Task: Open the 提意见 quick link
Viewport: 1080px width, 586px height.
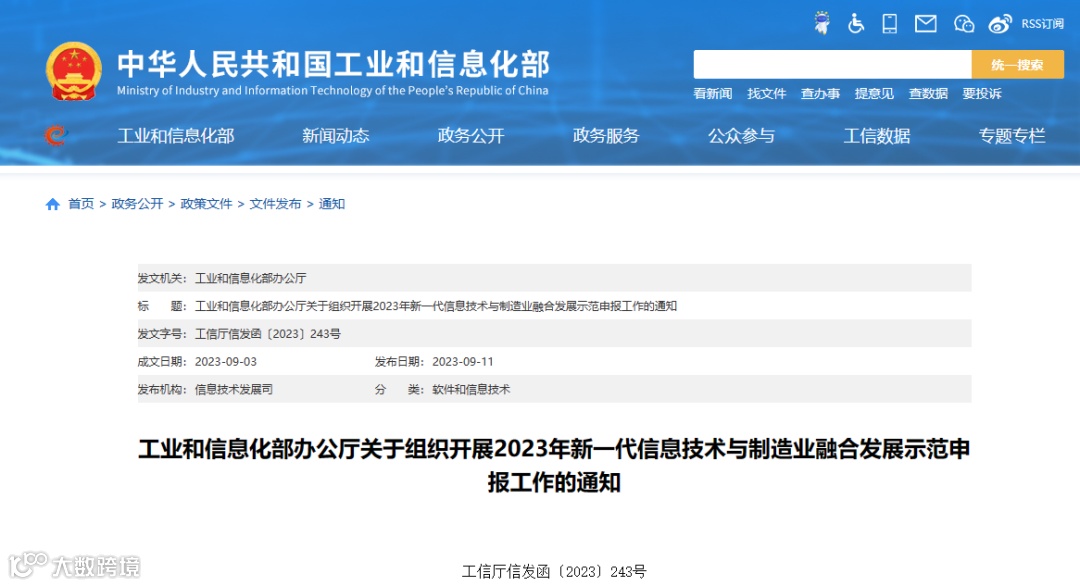Action: 874,94
